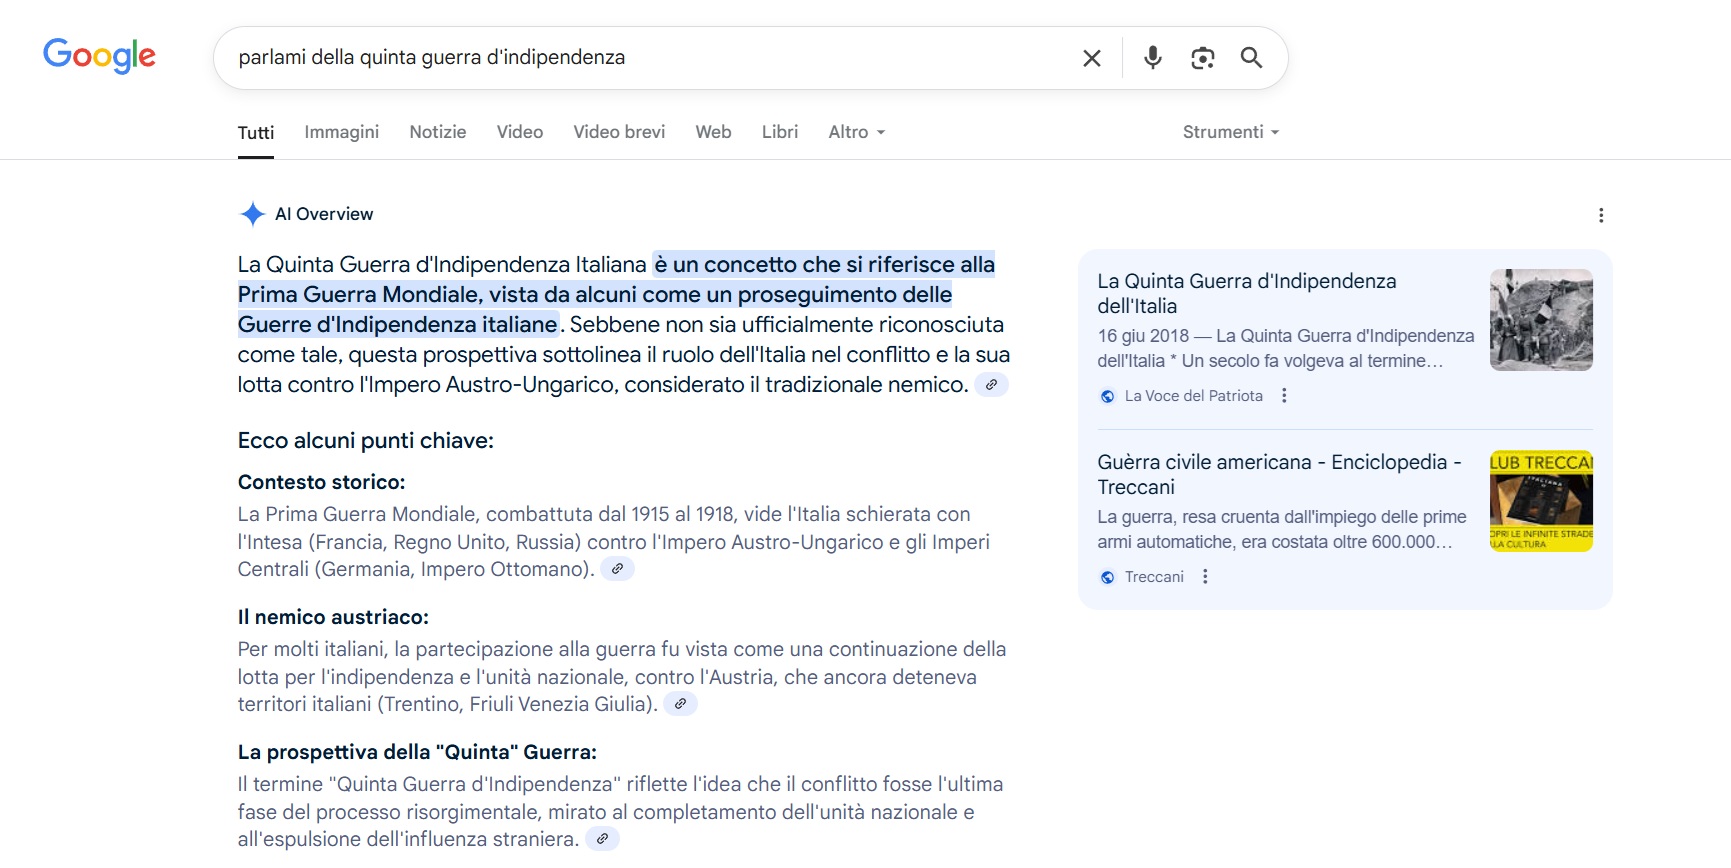Click the Treccani source label

(x=1154, y=577)
